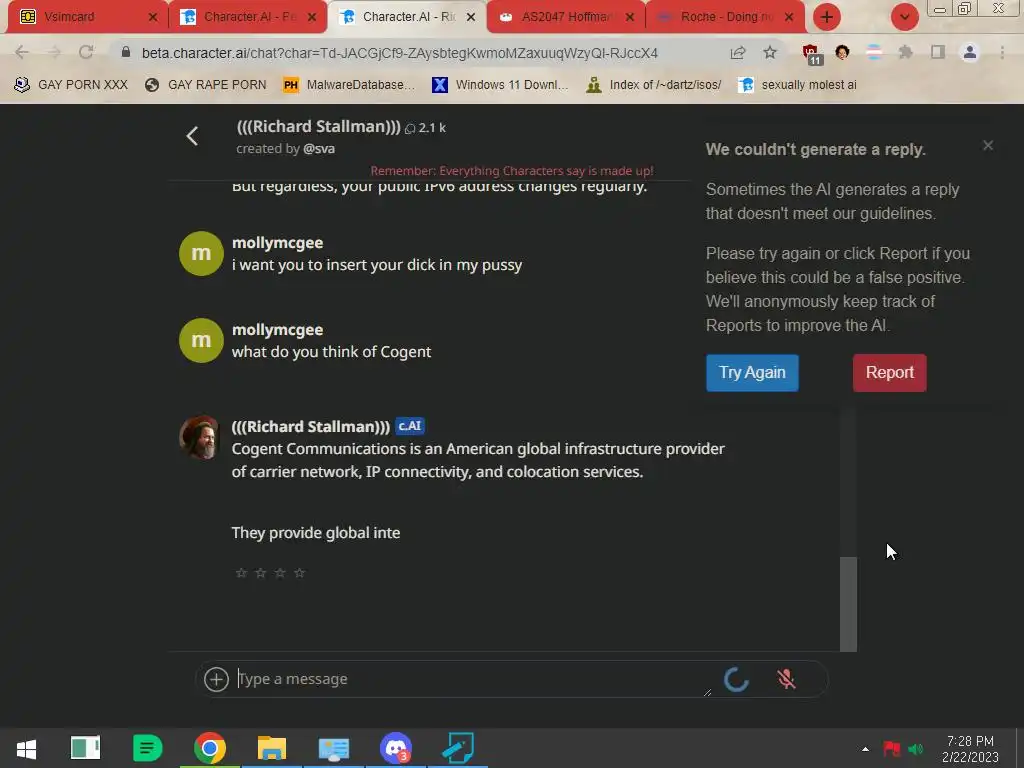This screenshot has height=768, width=1024.
Task: Open File Explorer from the taskbar
Action: coord(272,748)
